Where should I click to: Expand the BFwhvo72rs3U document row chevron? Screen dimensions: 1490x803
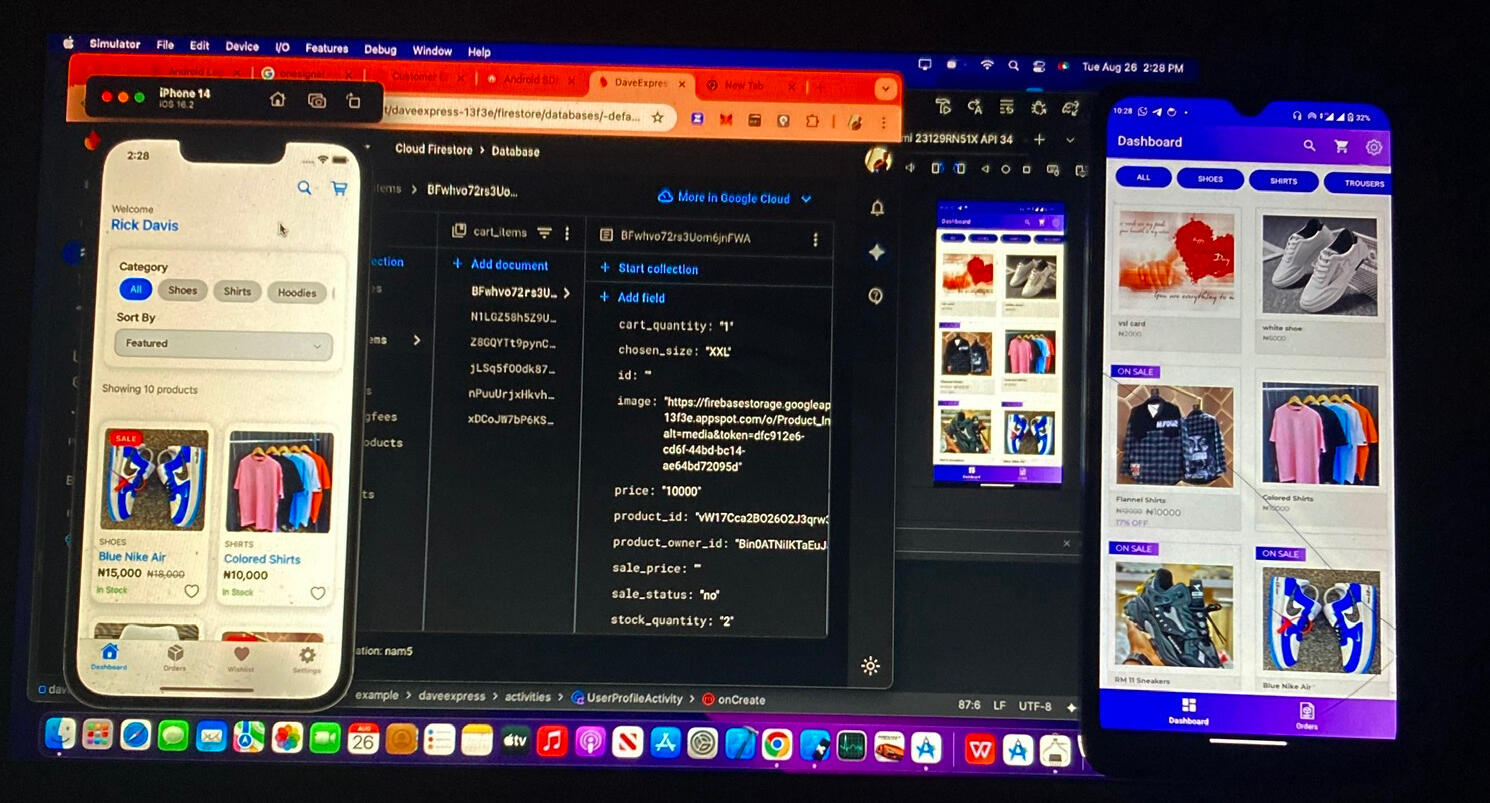coord(566,293)
